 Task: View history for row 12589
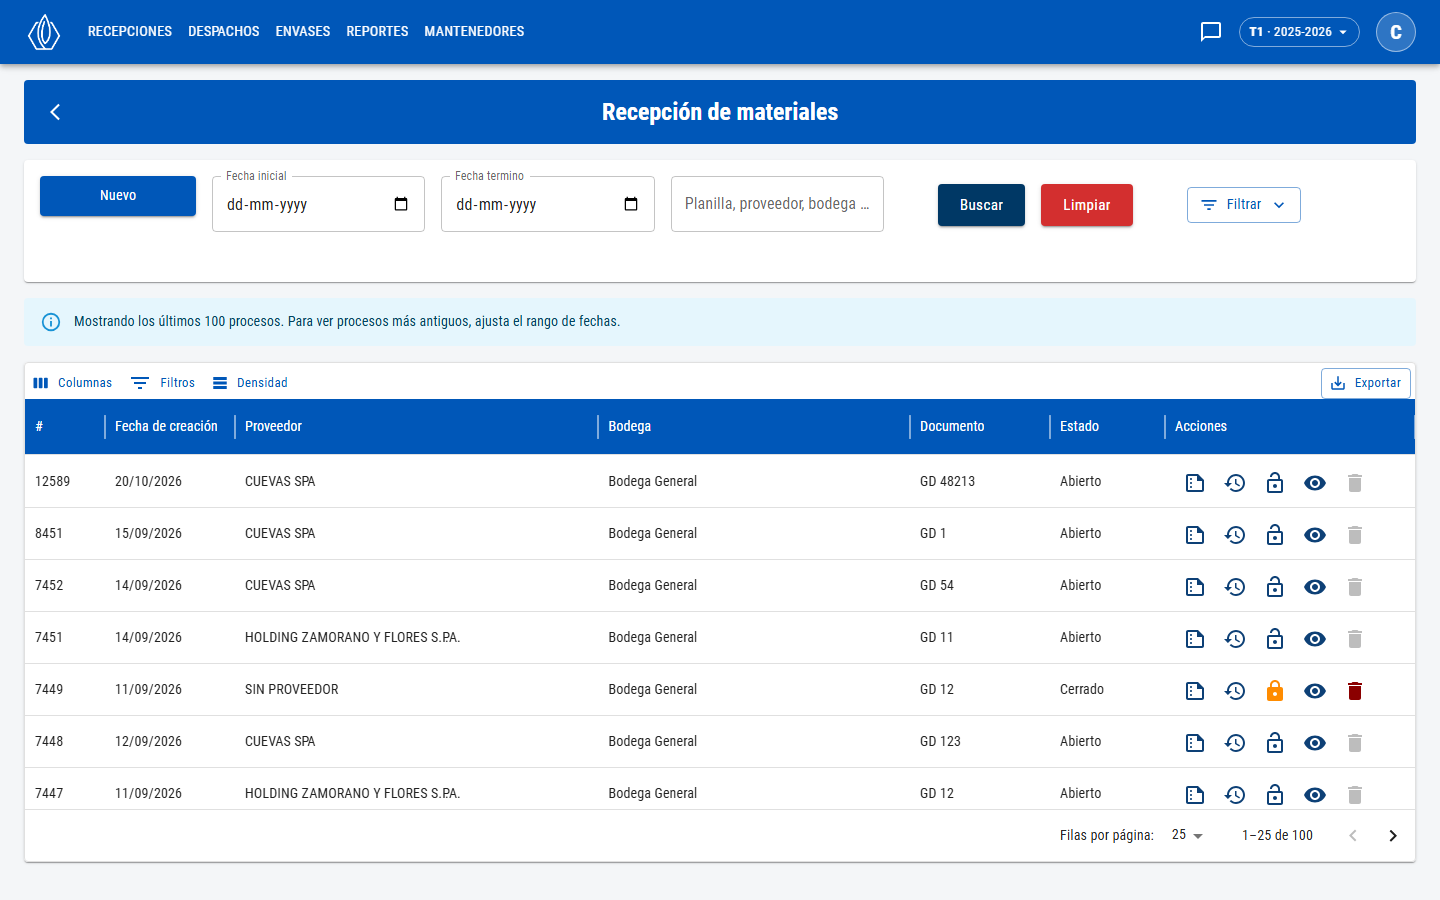(1235, 483)
